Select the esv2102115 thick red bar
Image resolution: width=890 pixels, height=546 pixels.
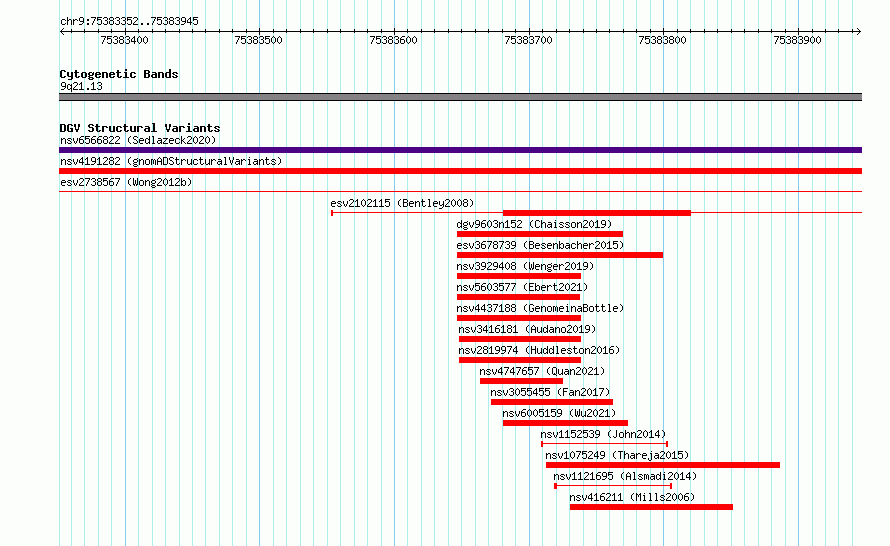tap(597, 213)
